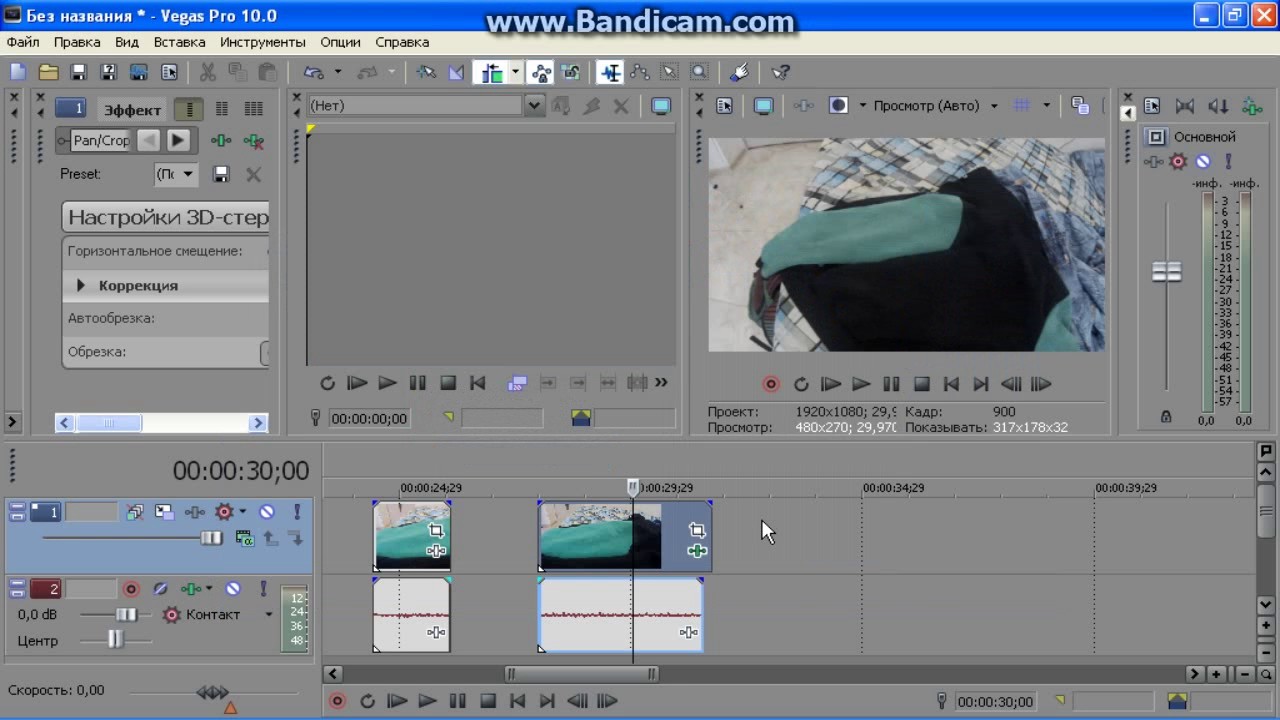The image size is (1280, 720).
Task: Select the Normal Edit tool
Action: (610, 72)
